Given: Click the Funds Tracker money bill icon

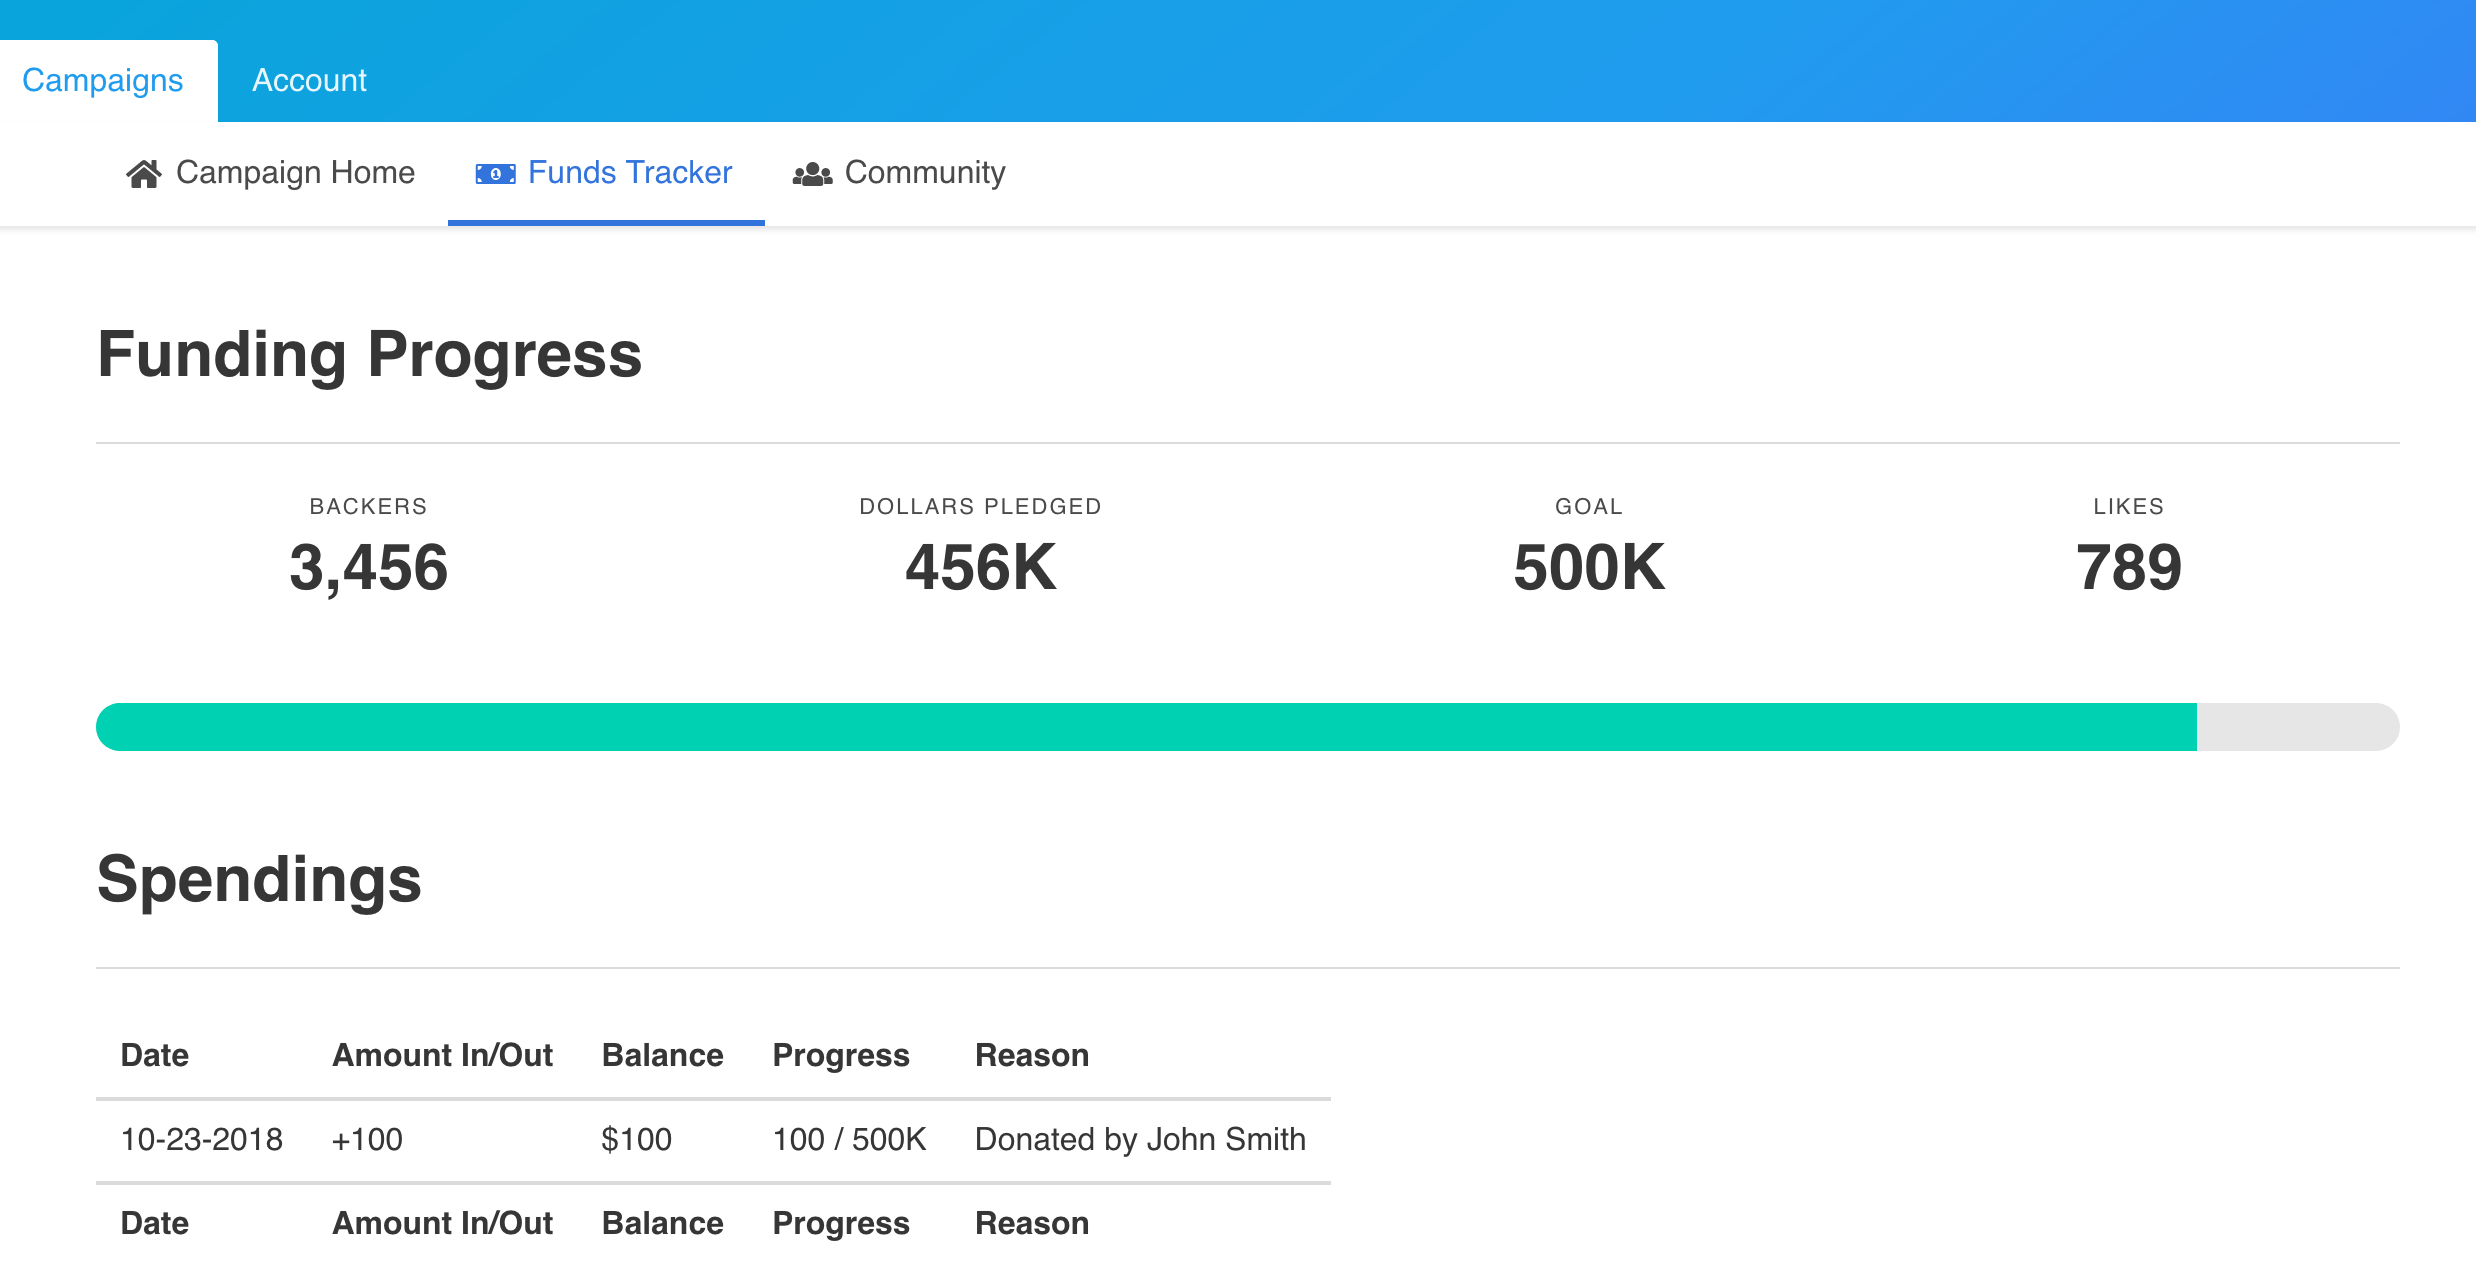Looking at the screenshot, I should (495, 174).
